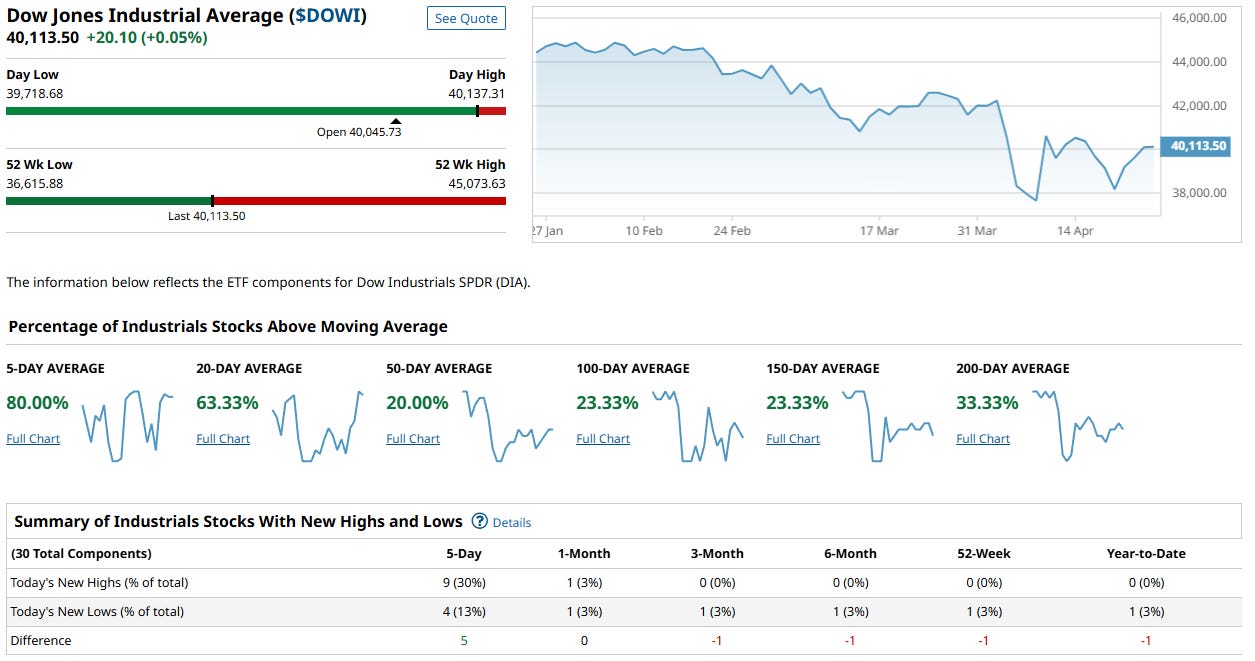Screen dimensions: 1255x661
Task: Click the 24 Feb date axis label
Action: (x=732, y=230)
